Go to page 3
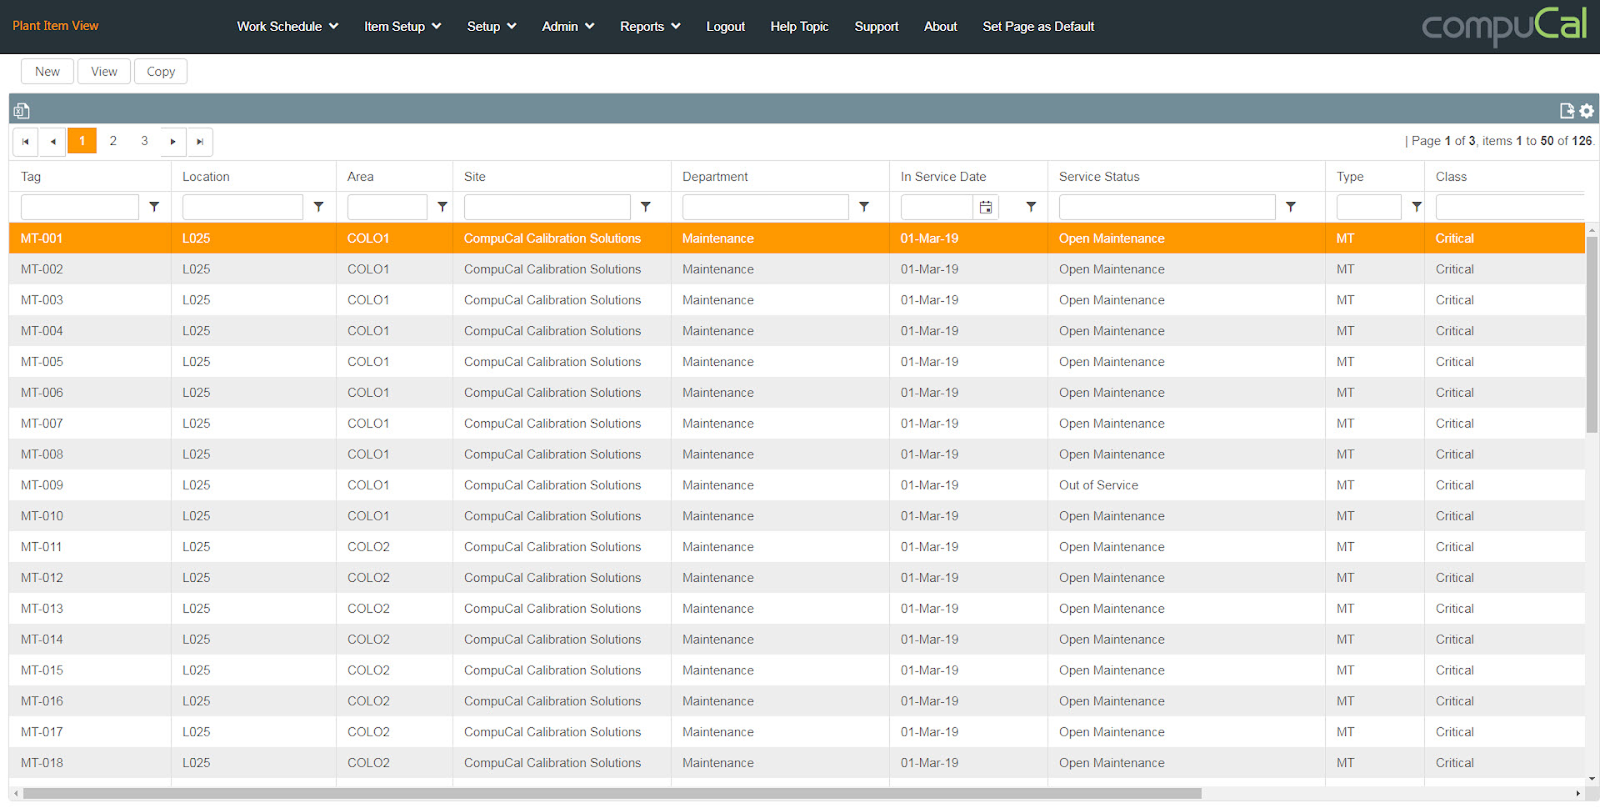This screenshot has width=1600, height=808. pyautogui.click(x=144, y=141)
